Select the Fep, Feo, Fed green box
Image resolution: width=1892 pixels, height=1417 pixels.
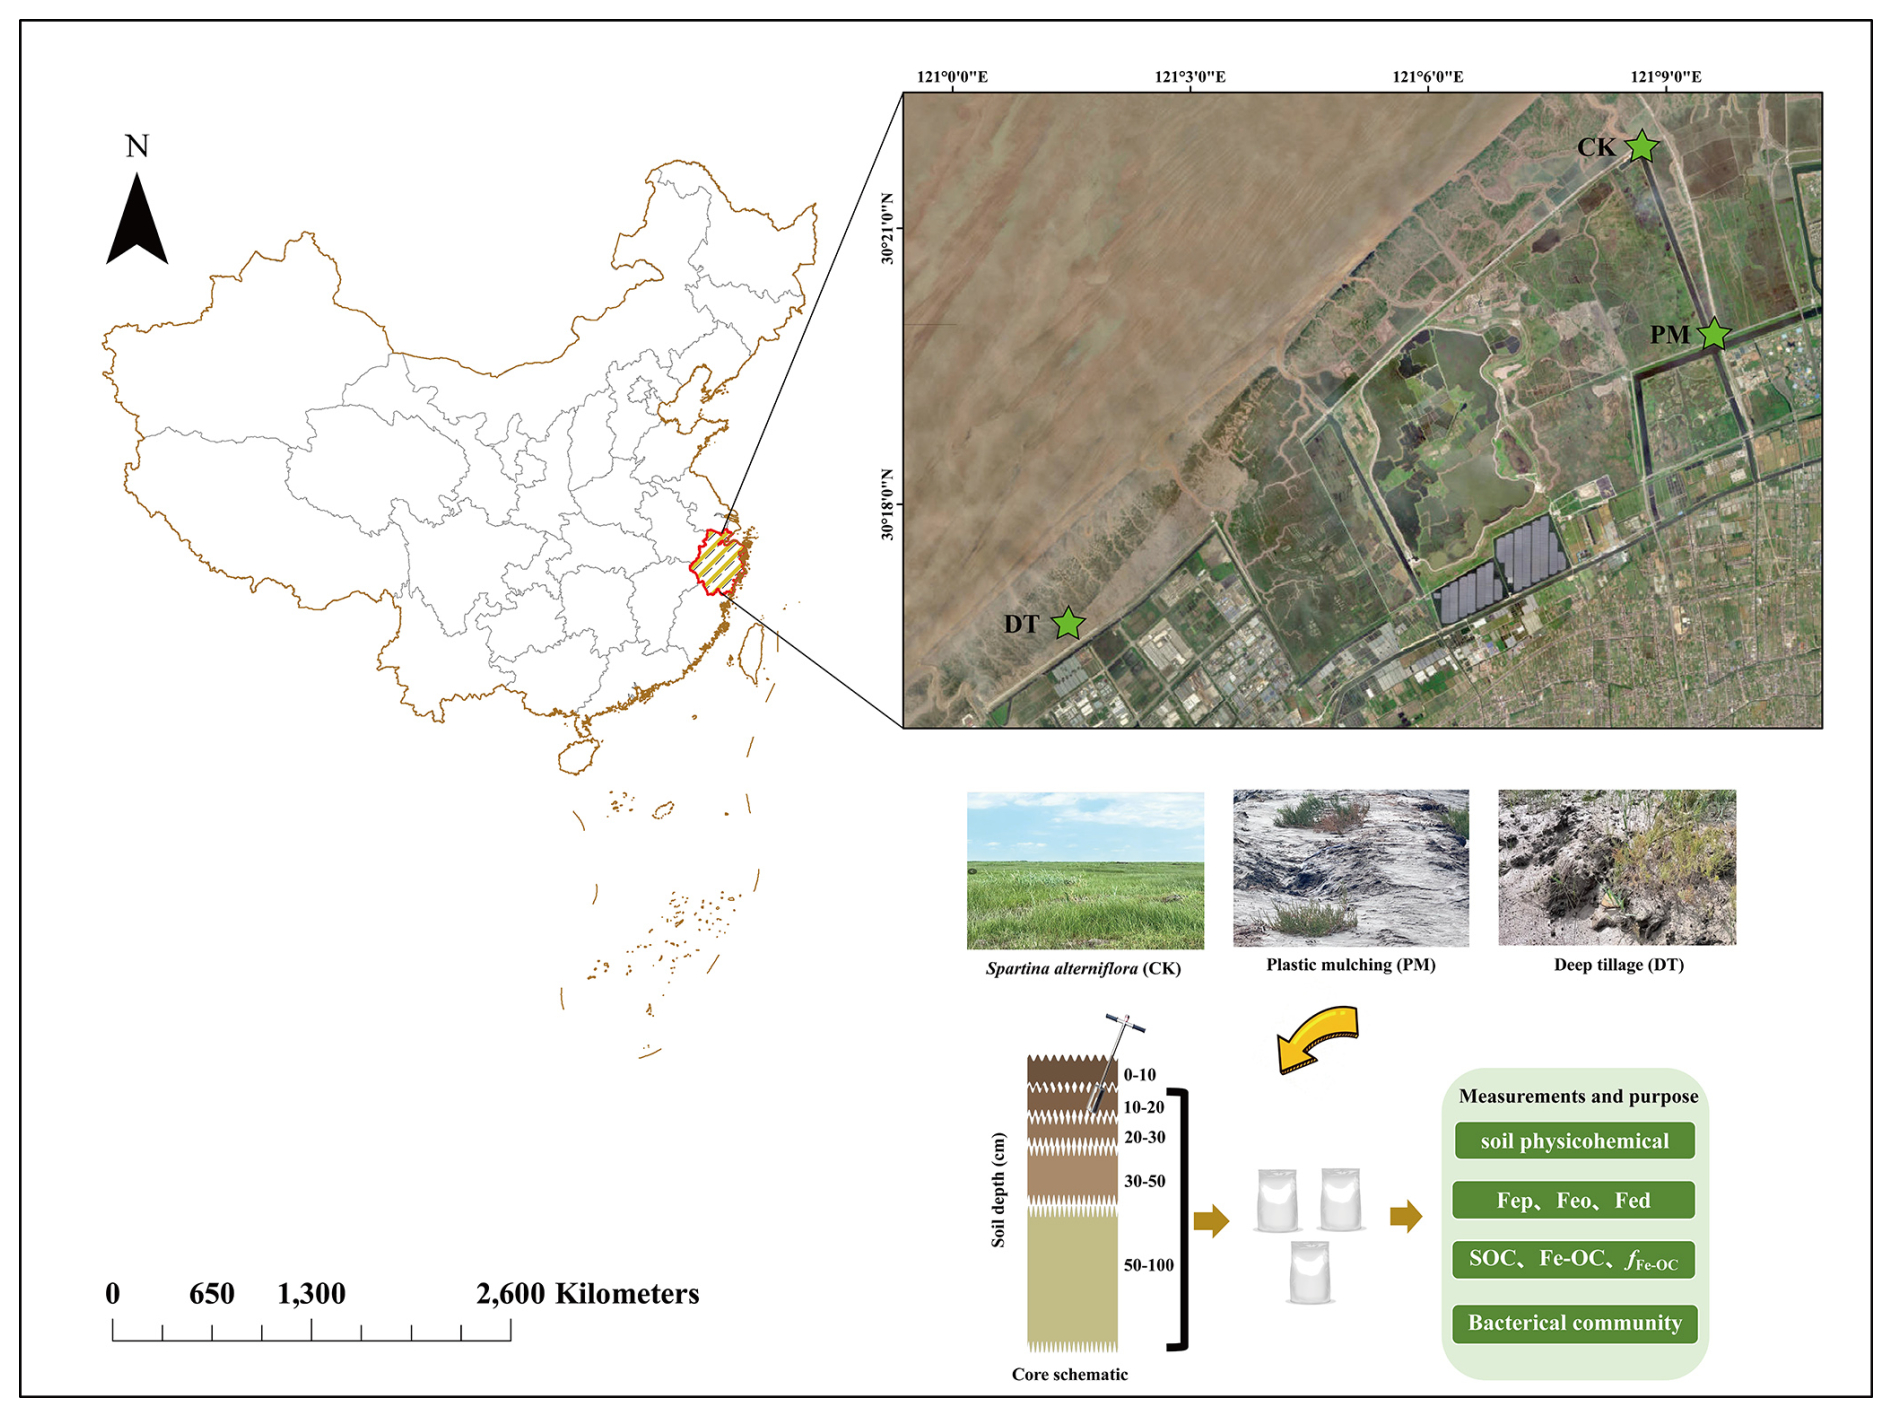[1574, 1200]
